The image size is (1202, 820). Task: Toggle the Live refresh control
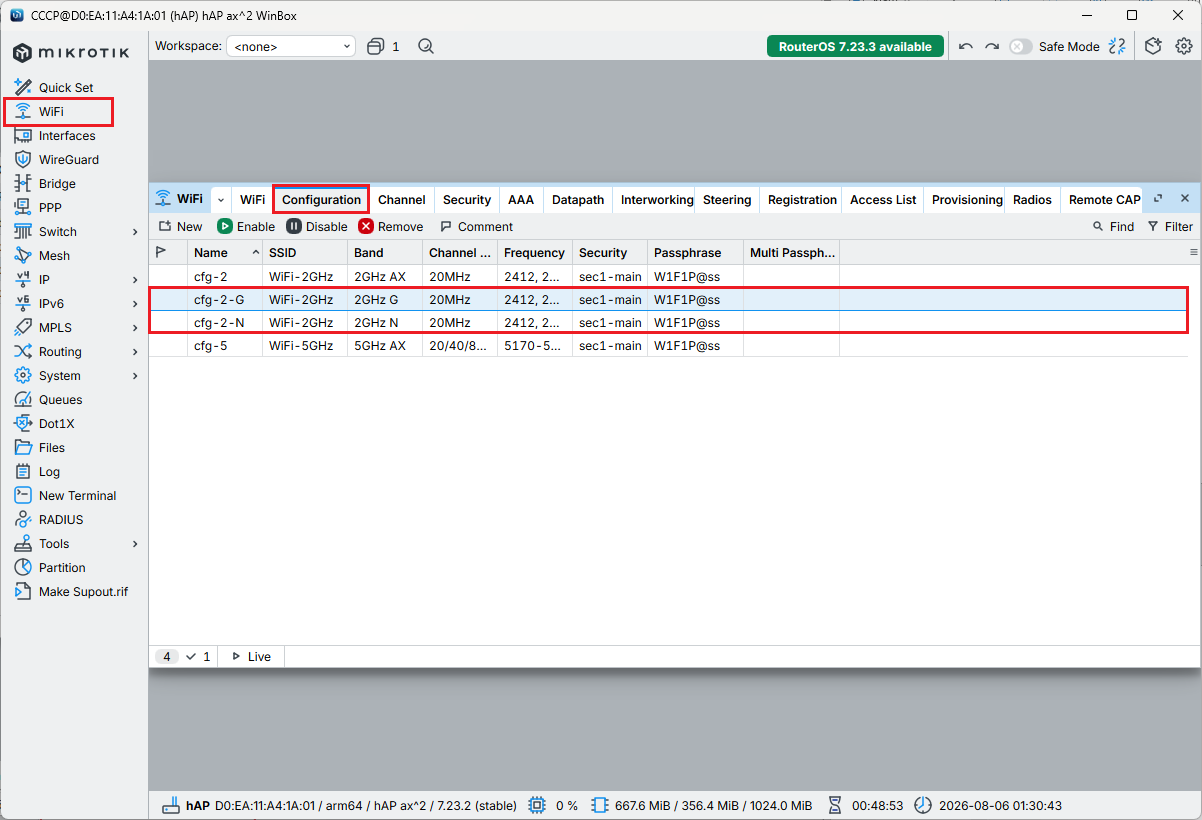[251, 657]
